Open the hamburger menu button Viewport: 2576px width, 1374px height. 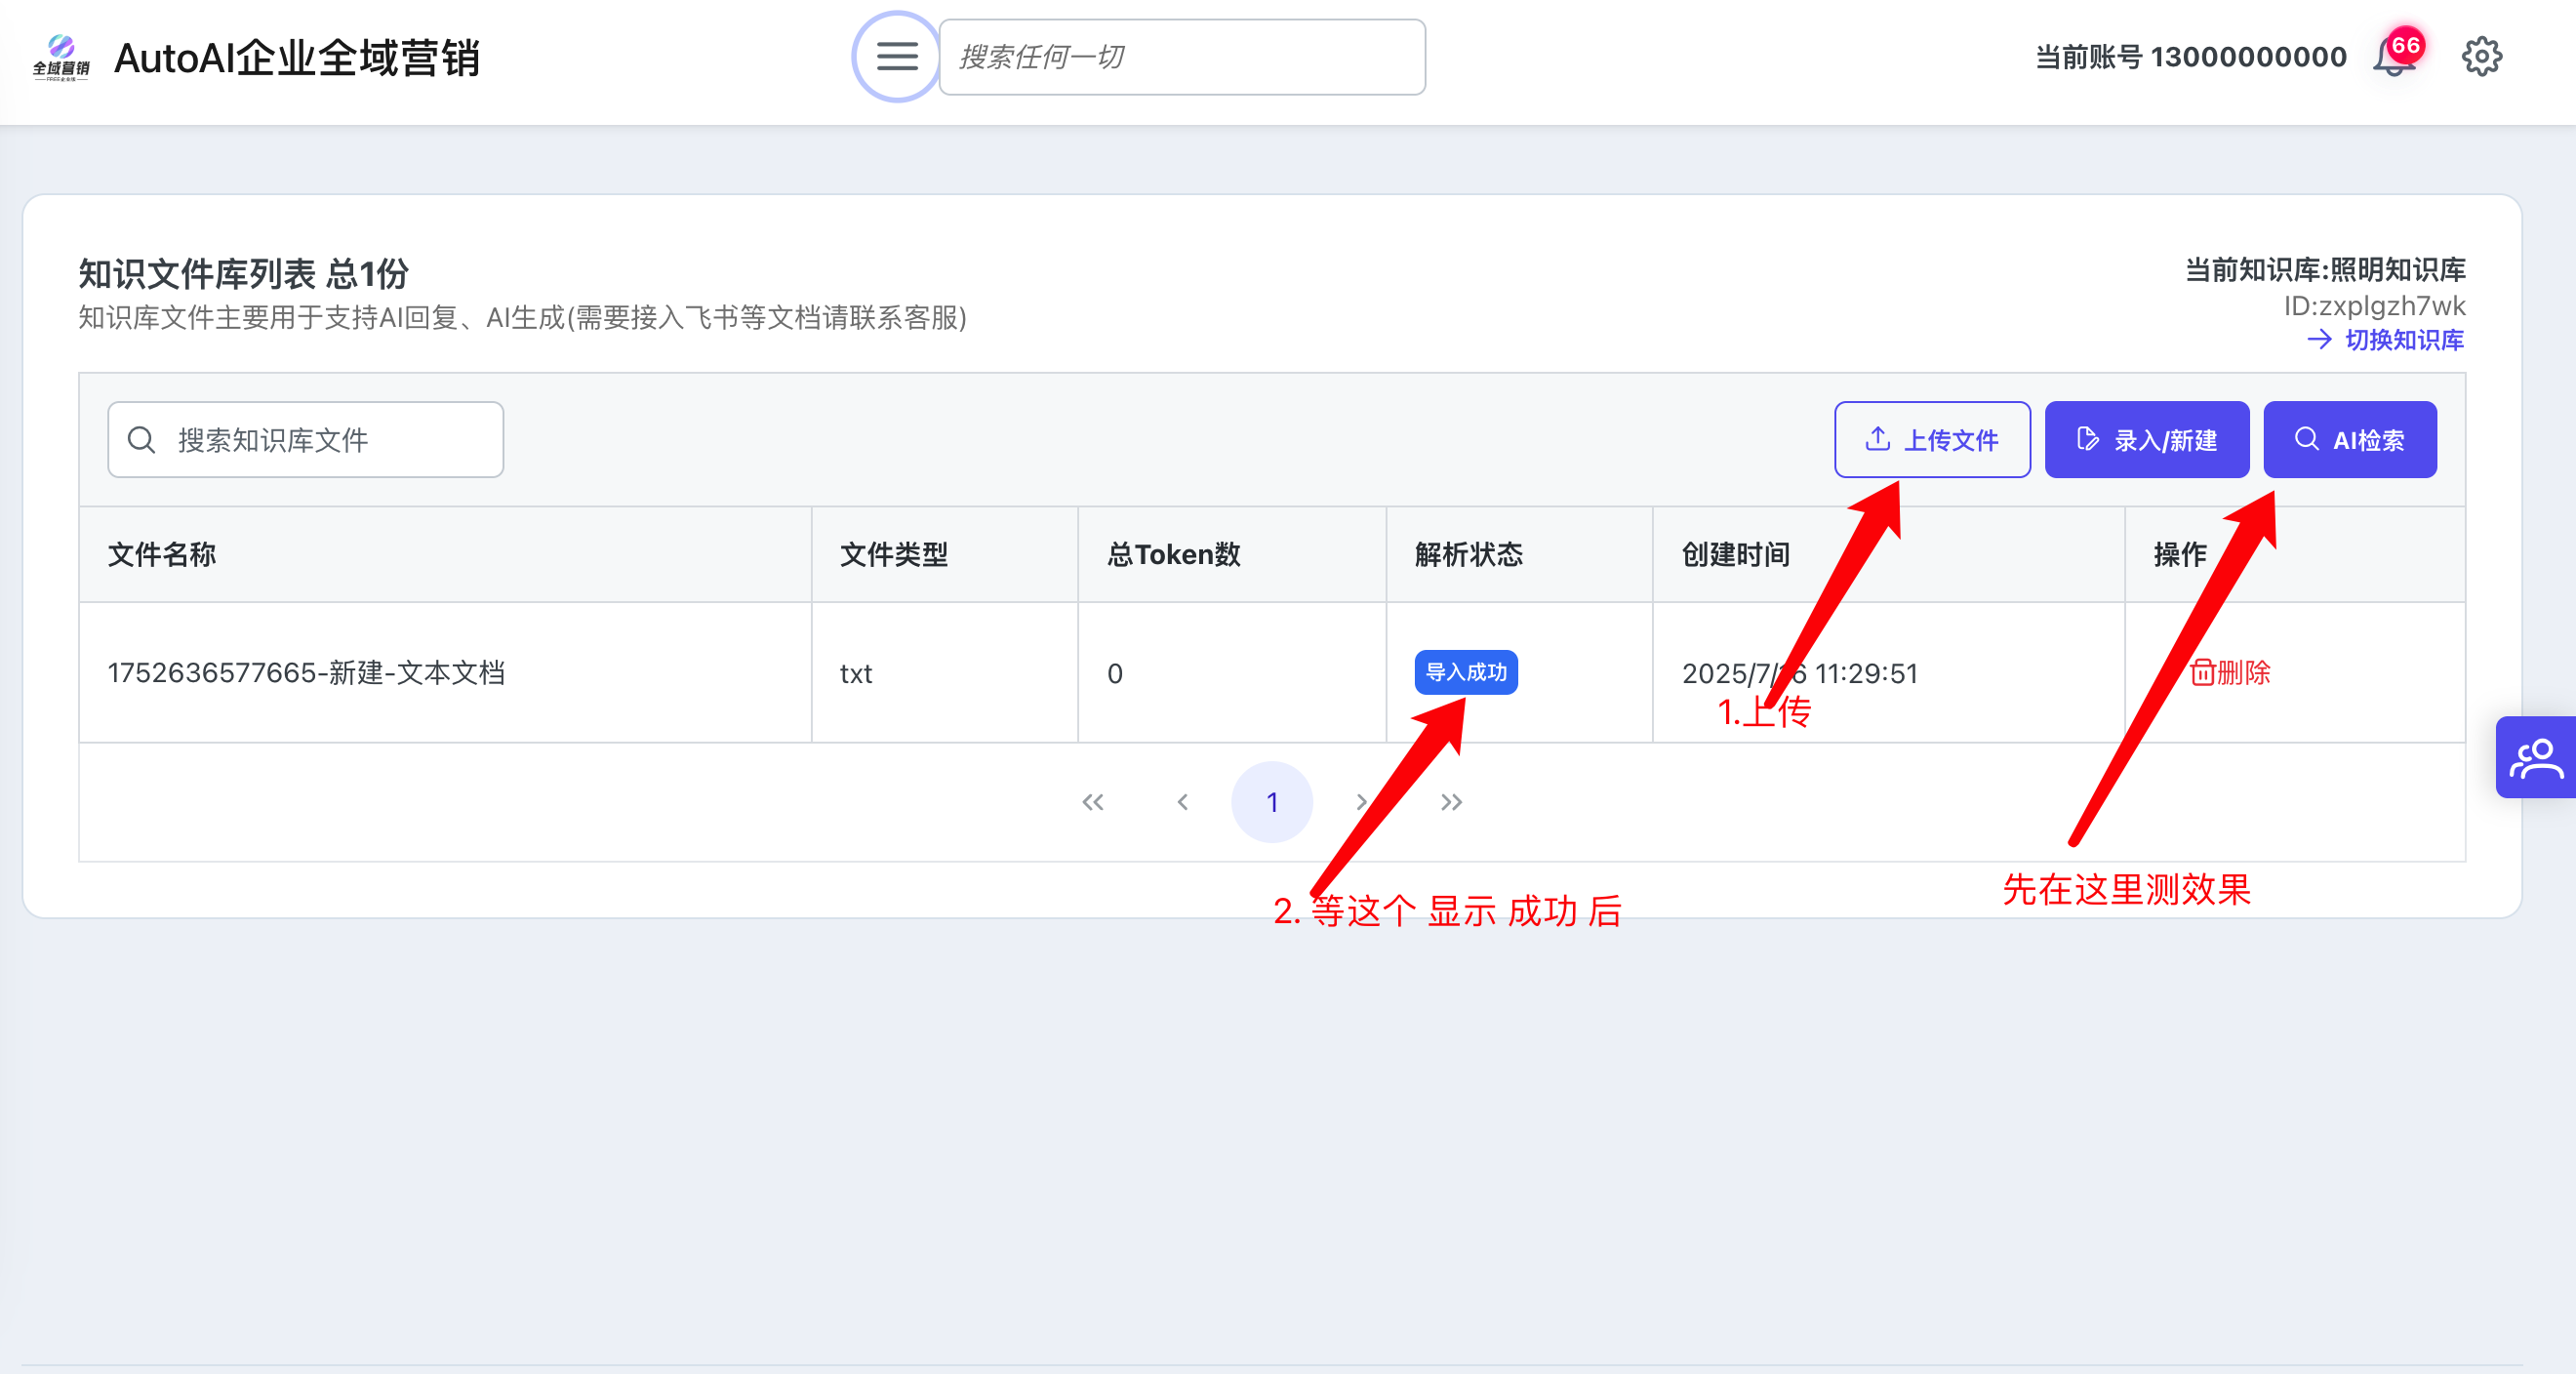896,57
